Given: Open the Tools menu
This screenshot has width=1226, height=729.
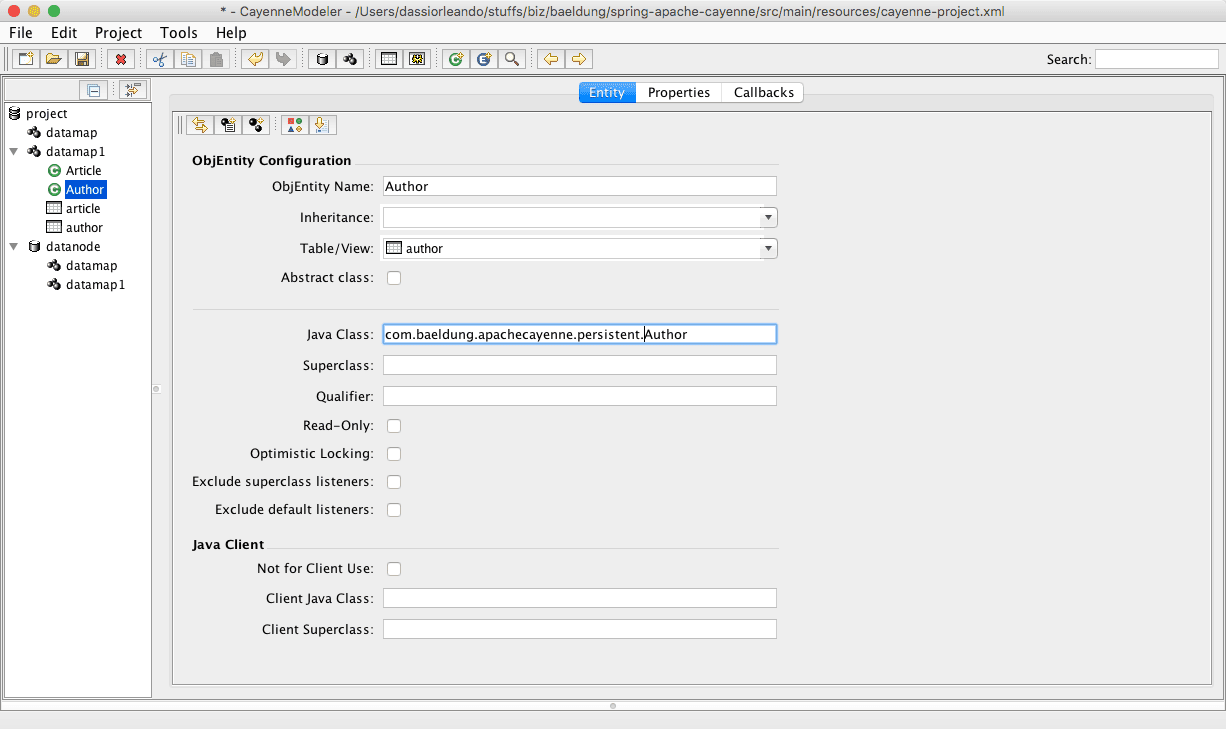Looking at the screenshot, I should click(178, 33).
